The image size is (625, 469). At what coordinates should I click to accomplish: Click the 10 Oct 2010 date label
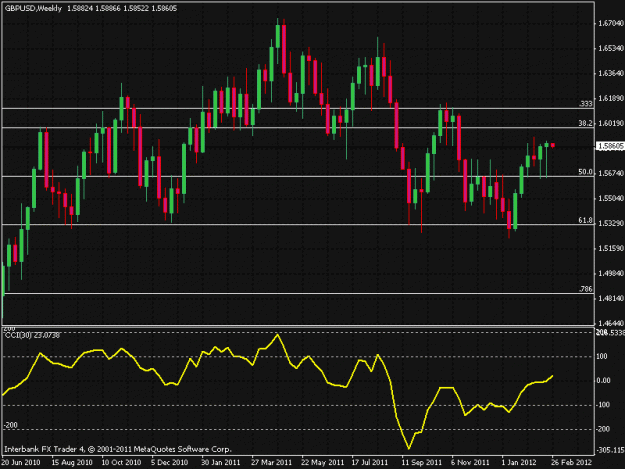click(121, 462)
